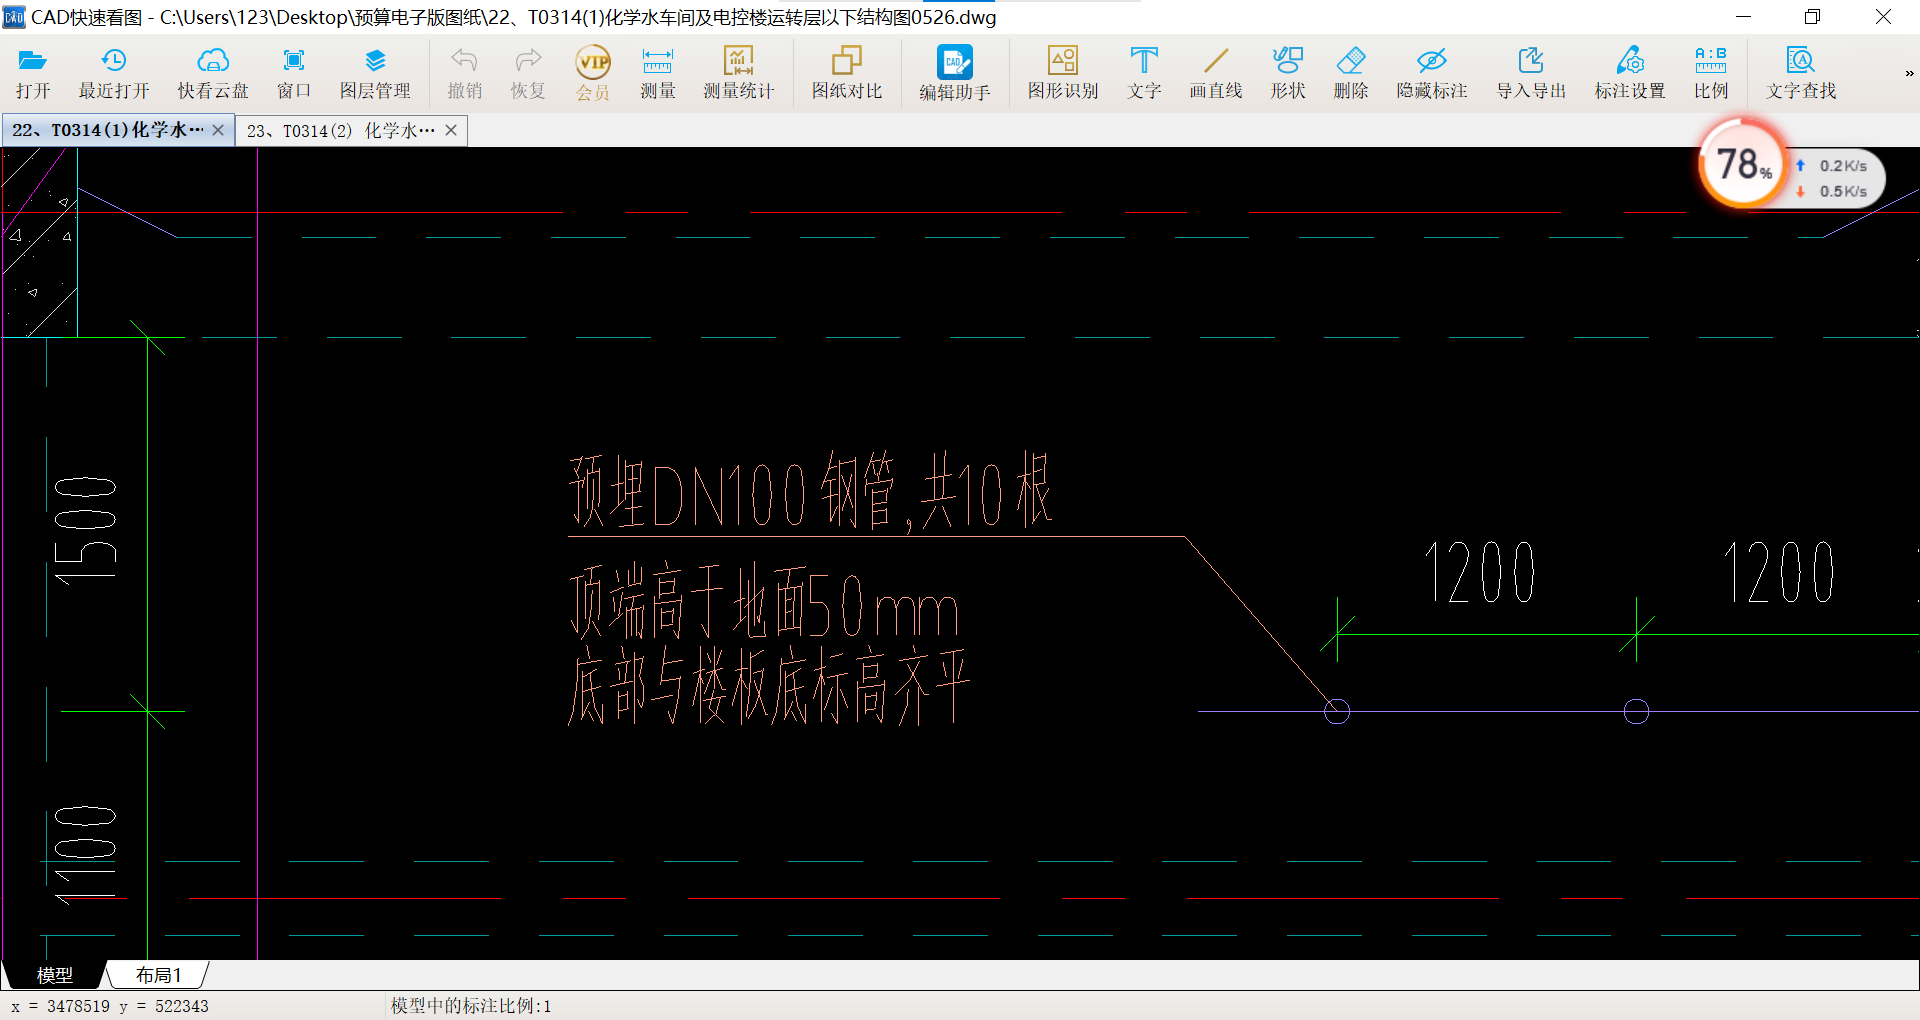Choose the 形状 shapes tool
The height and width of the screenshot is (1020, 1920).
click(x=1288, y=73)
